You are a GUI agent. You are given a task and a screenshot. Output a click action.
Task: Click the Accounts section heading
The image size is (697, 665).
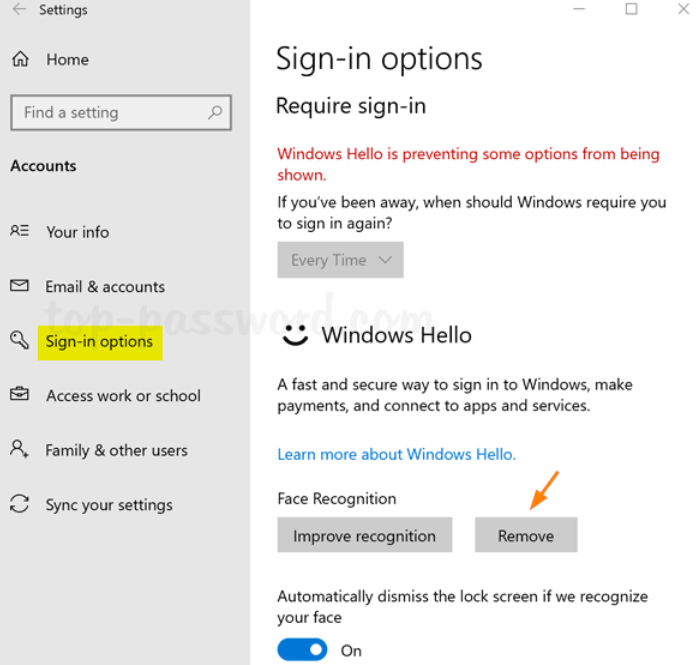tap(44, 166)
